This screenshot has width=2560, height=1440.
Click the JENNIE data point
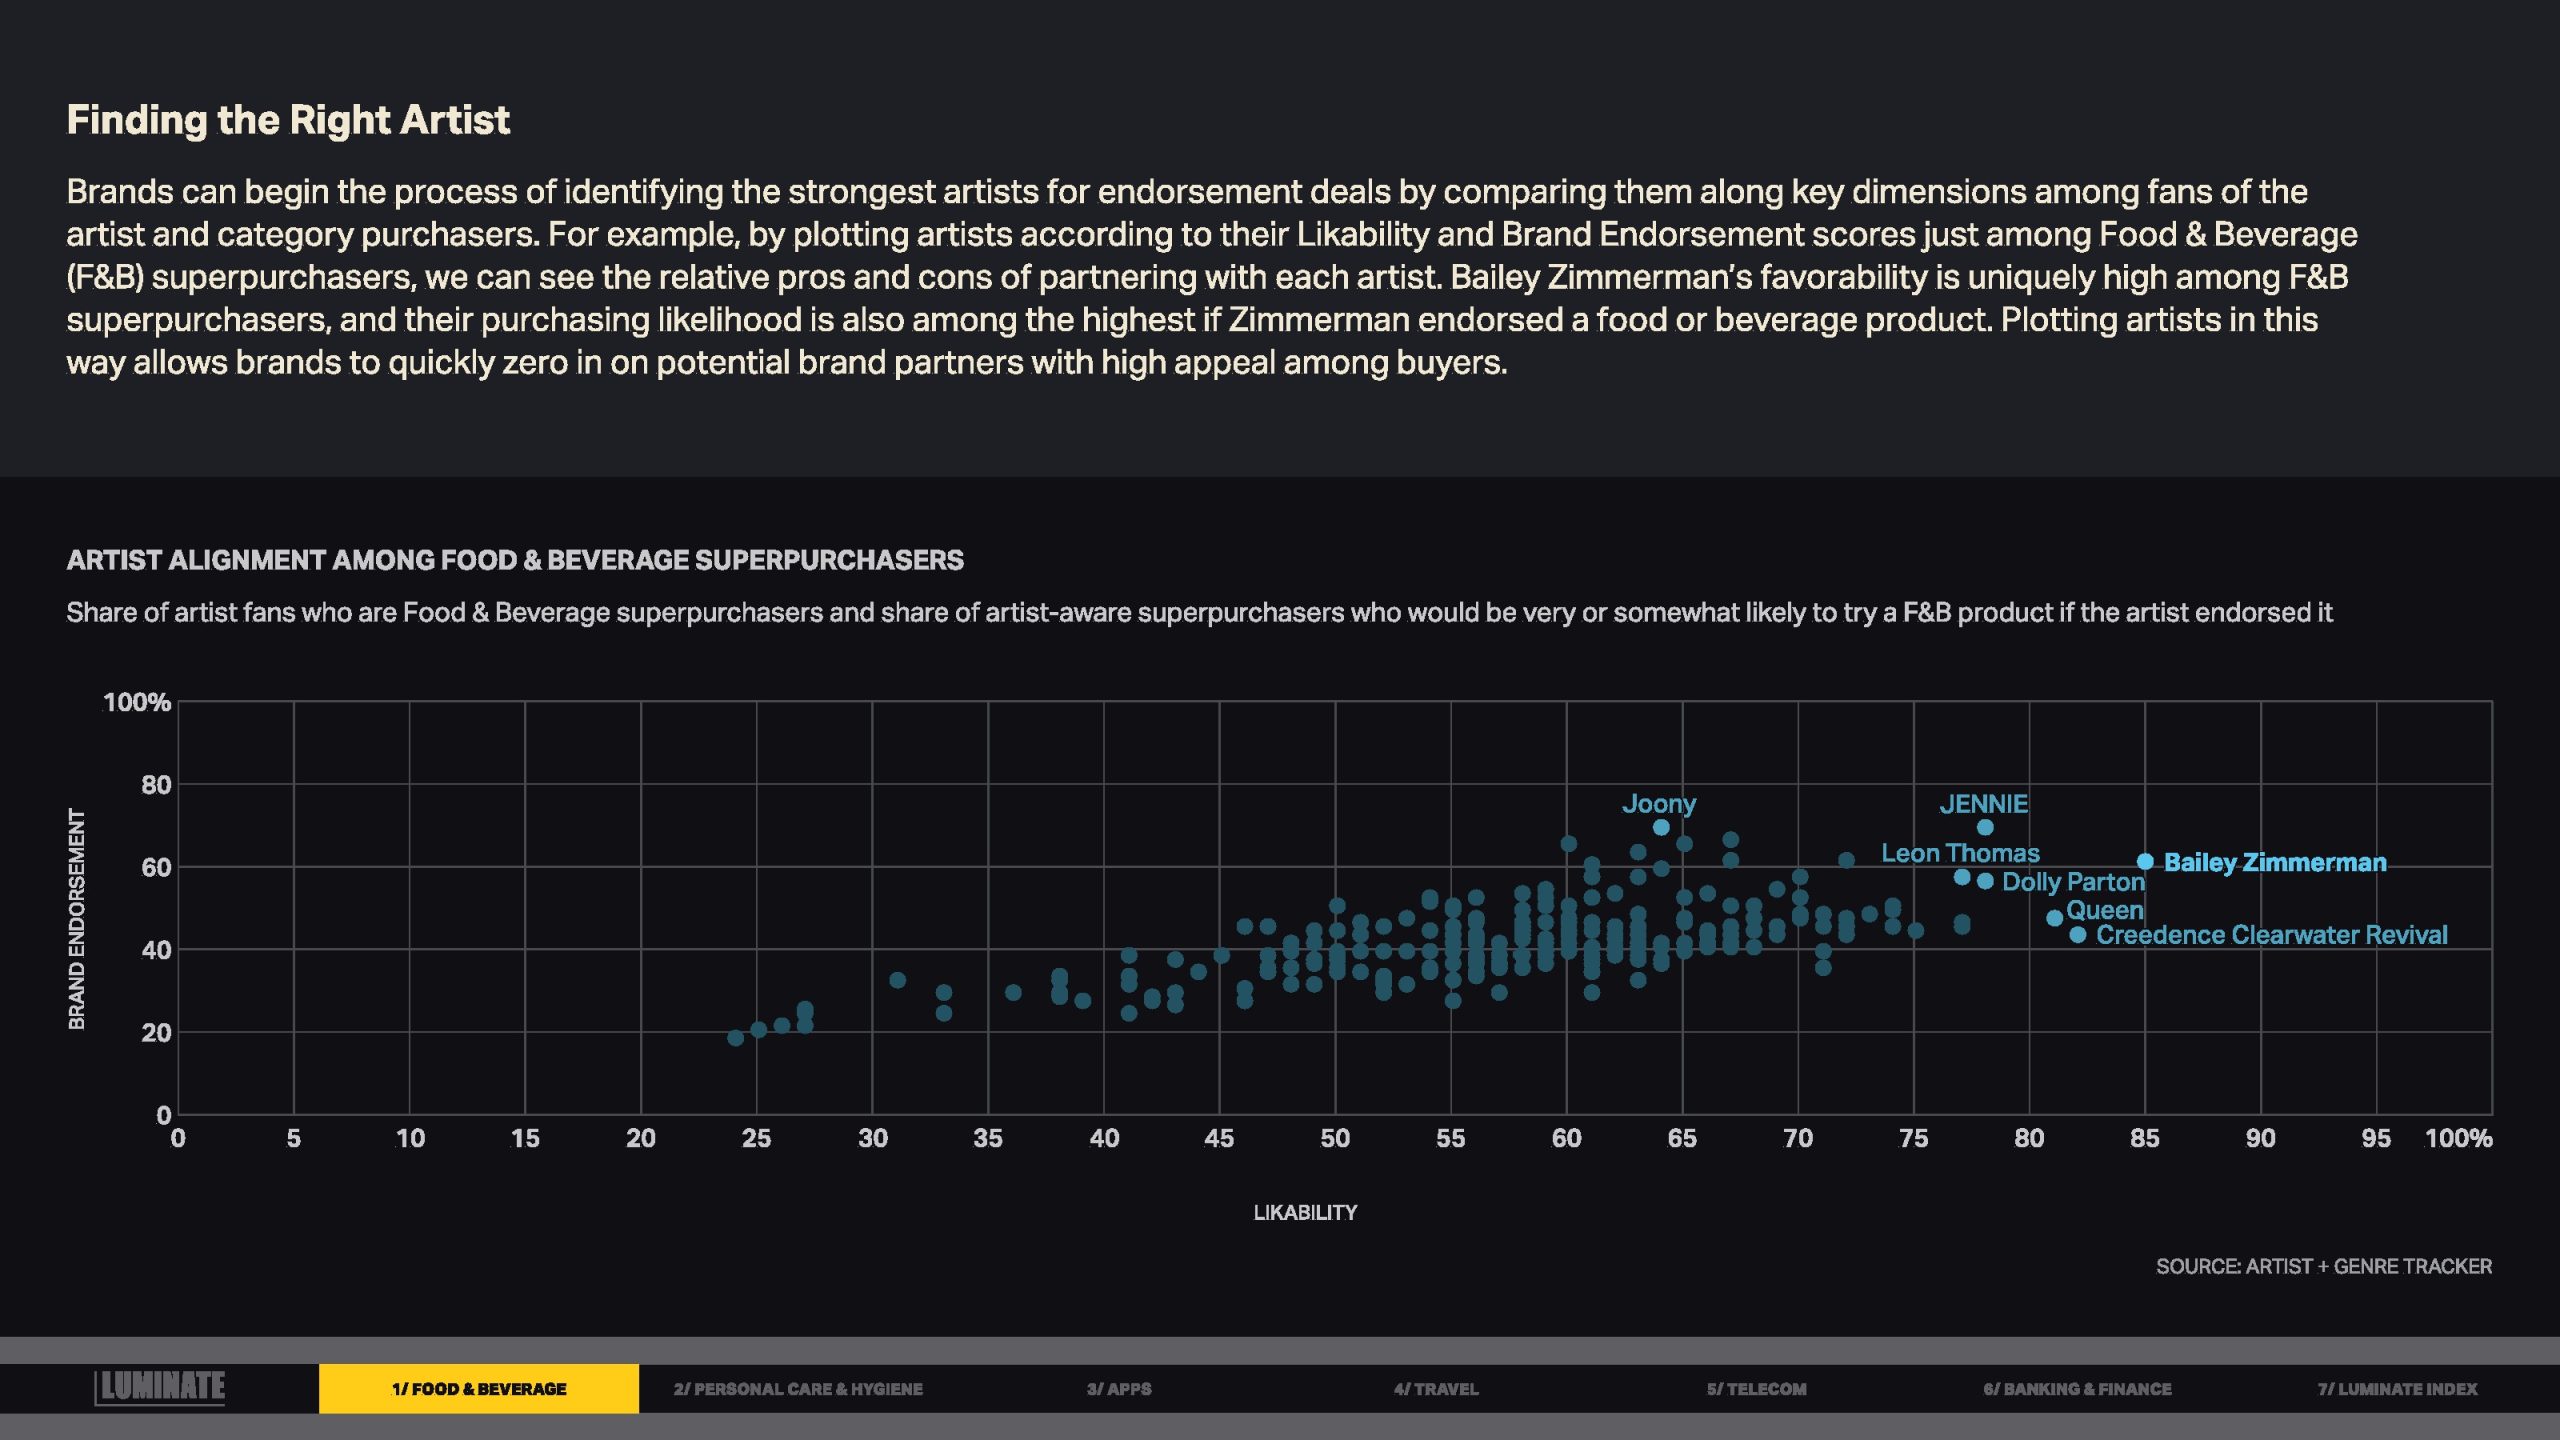(1985, 828)
